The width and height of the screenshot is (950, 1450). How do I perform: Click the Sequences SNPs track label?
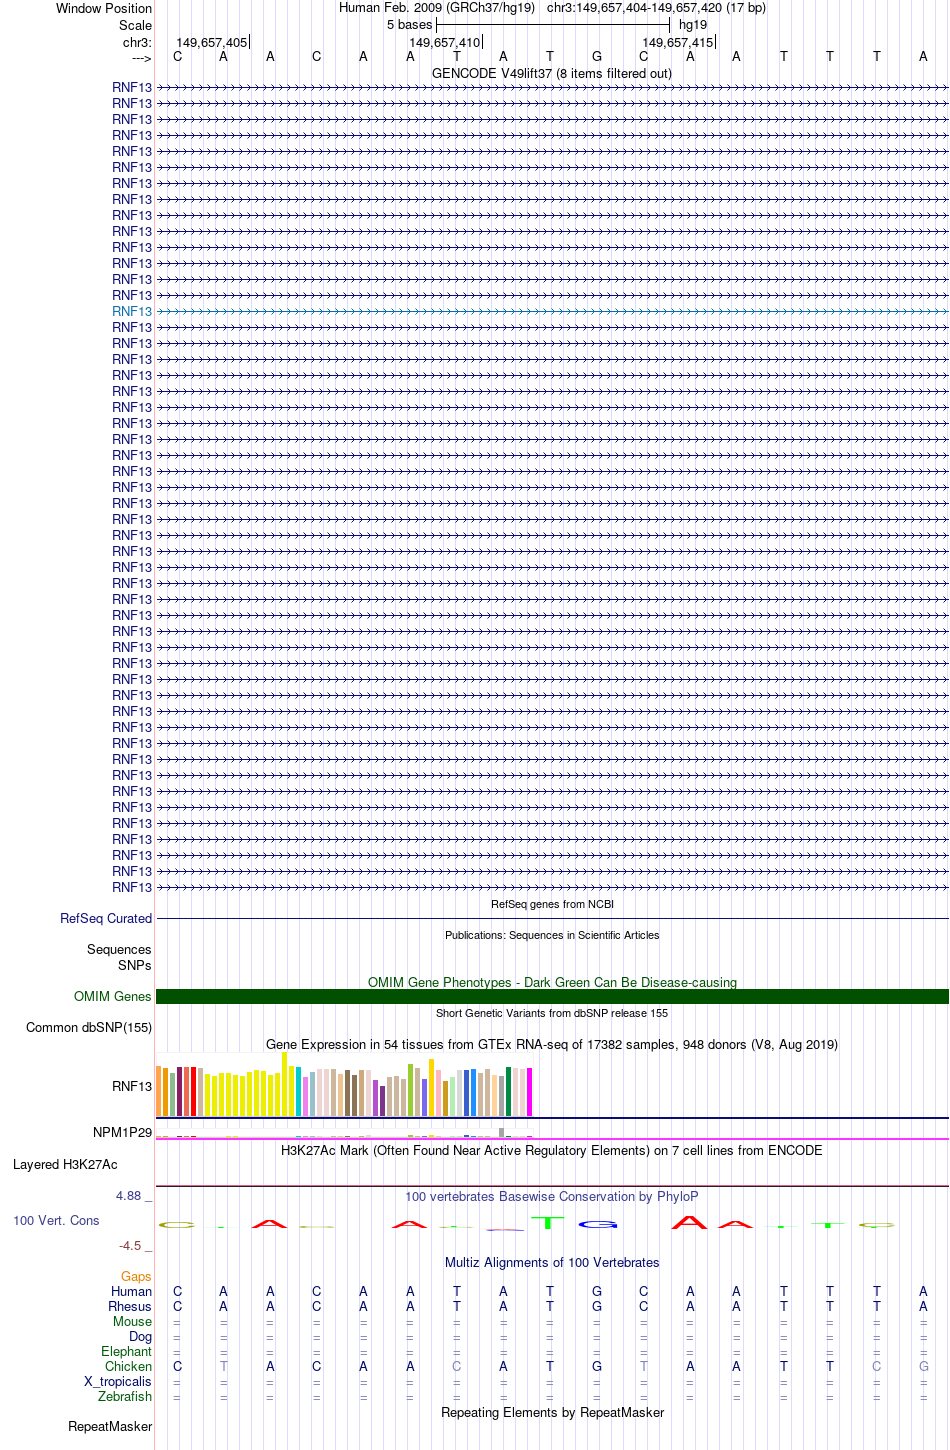tap(119, 957)
